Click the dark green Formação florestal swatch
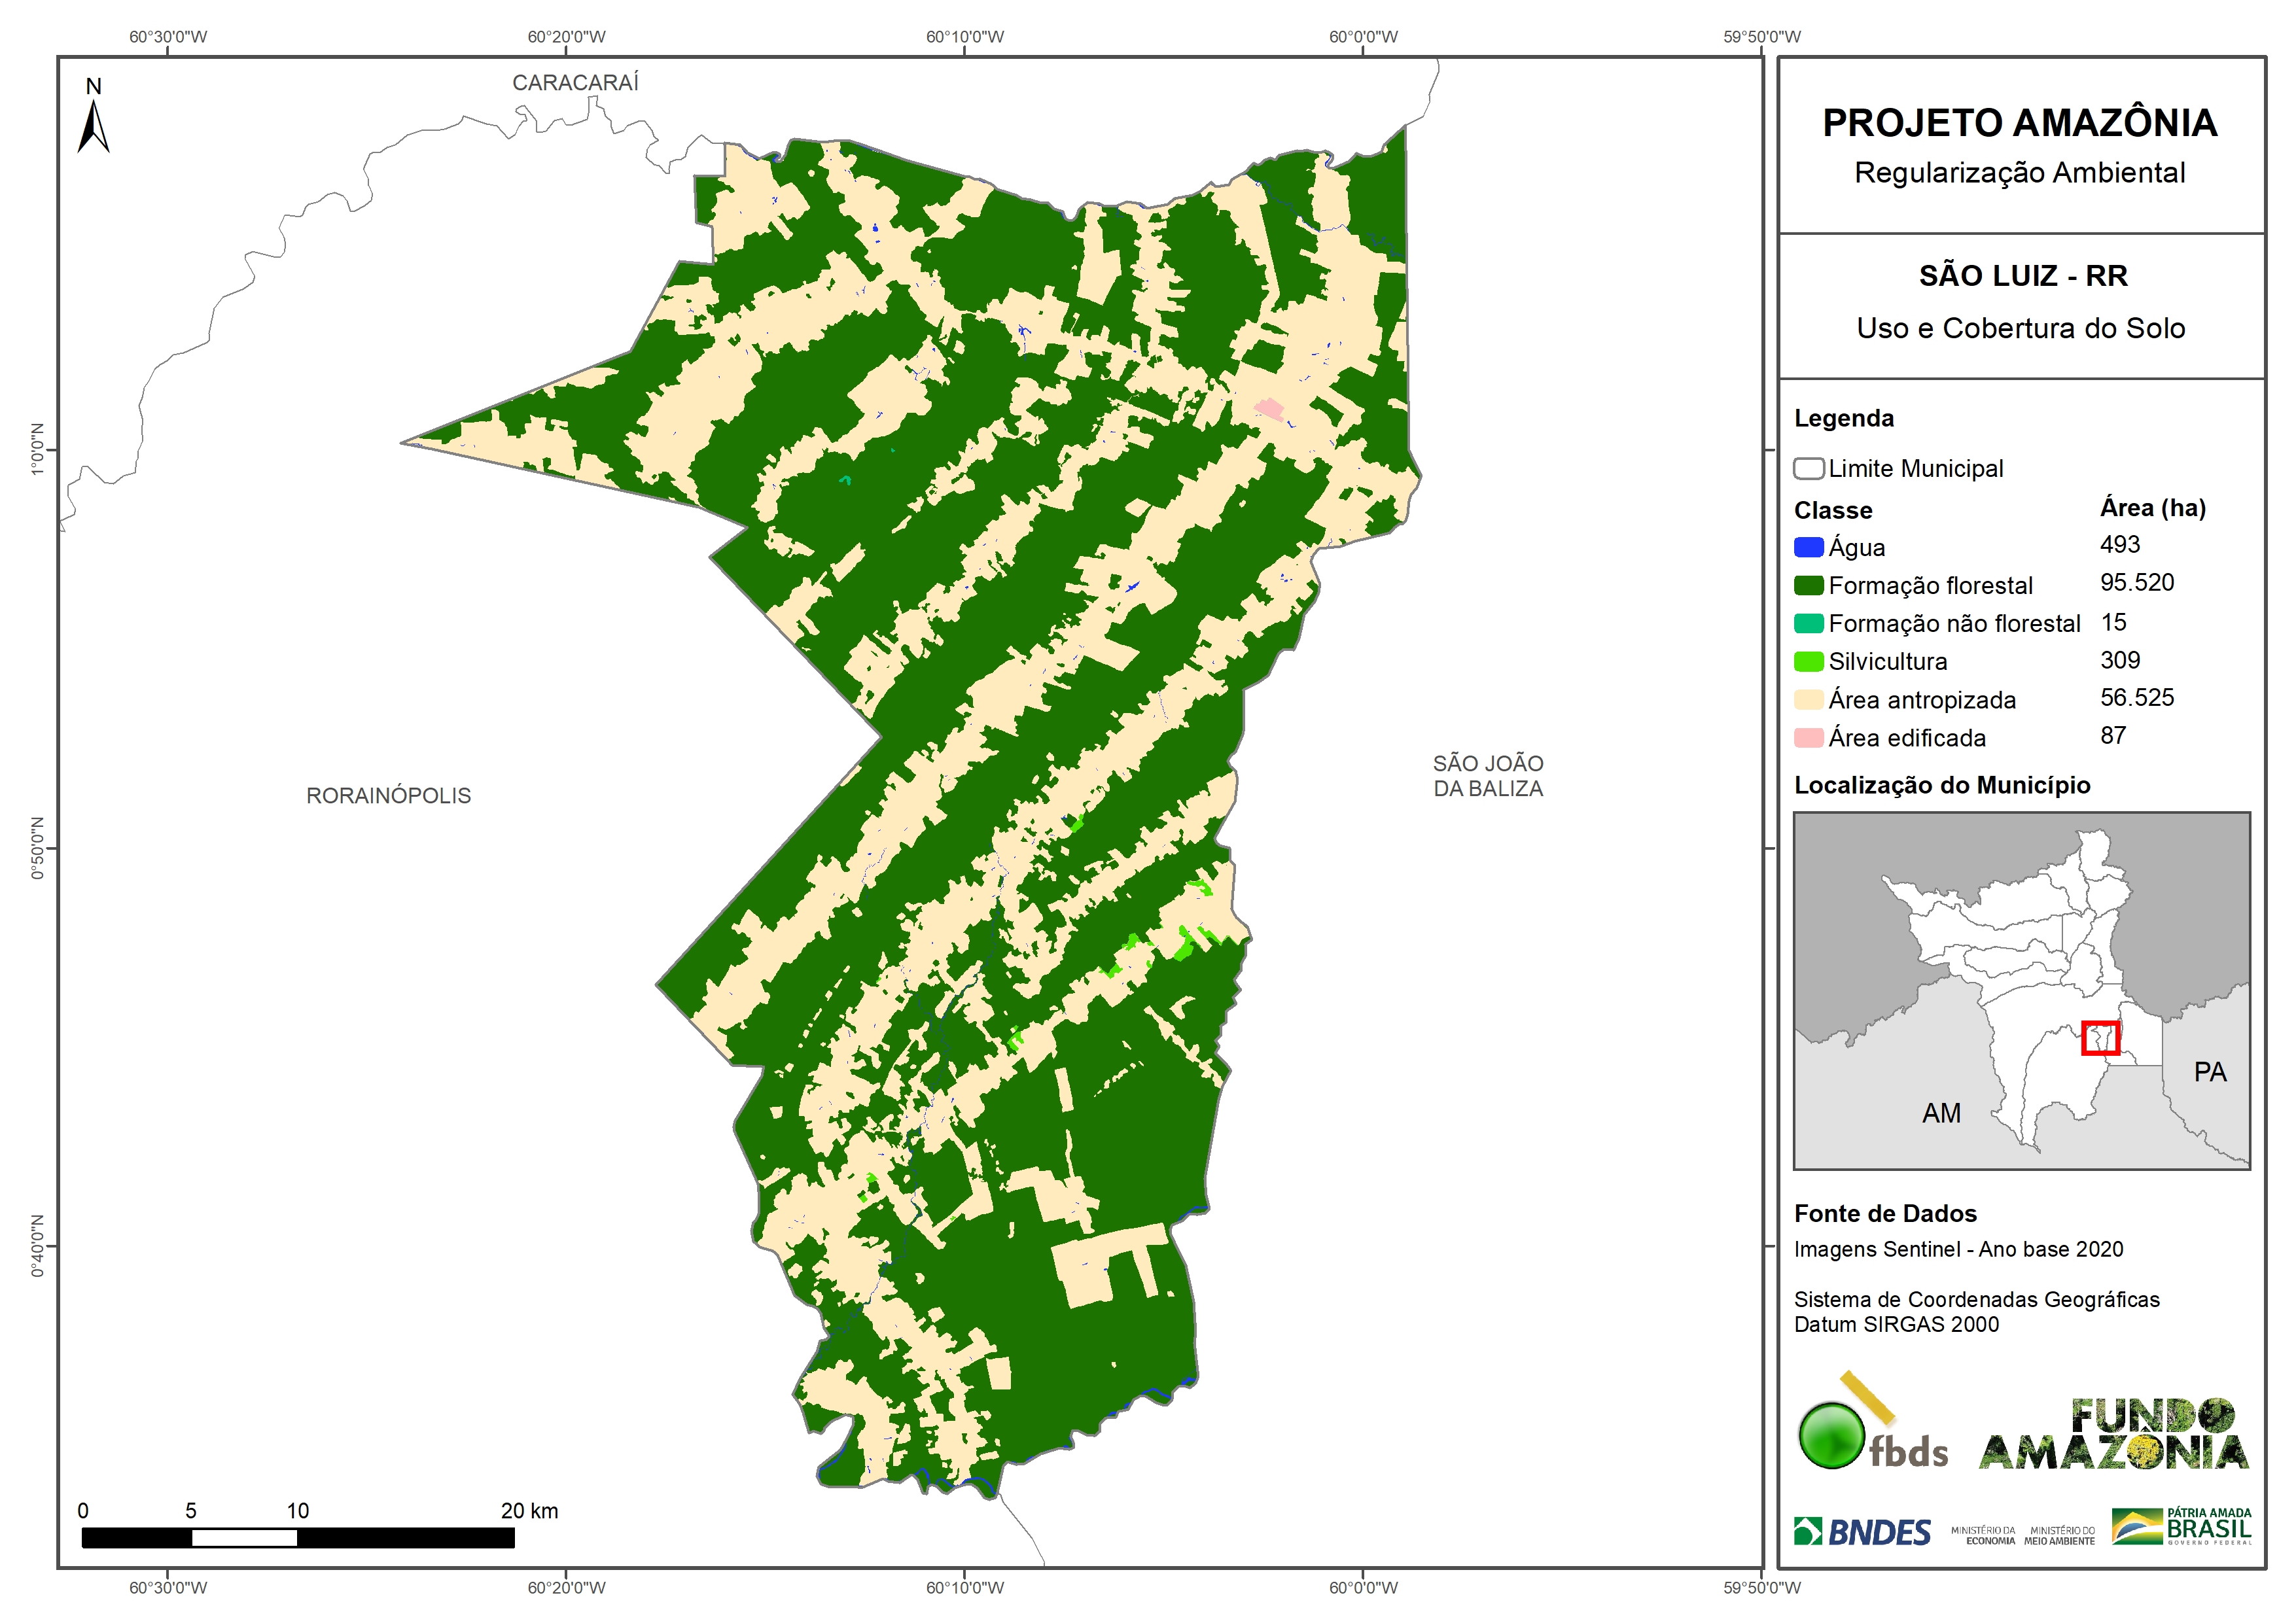Image resolution: width=2296 pixels, height=1623 pixels. [1808, 585]
